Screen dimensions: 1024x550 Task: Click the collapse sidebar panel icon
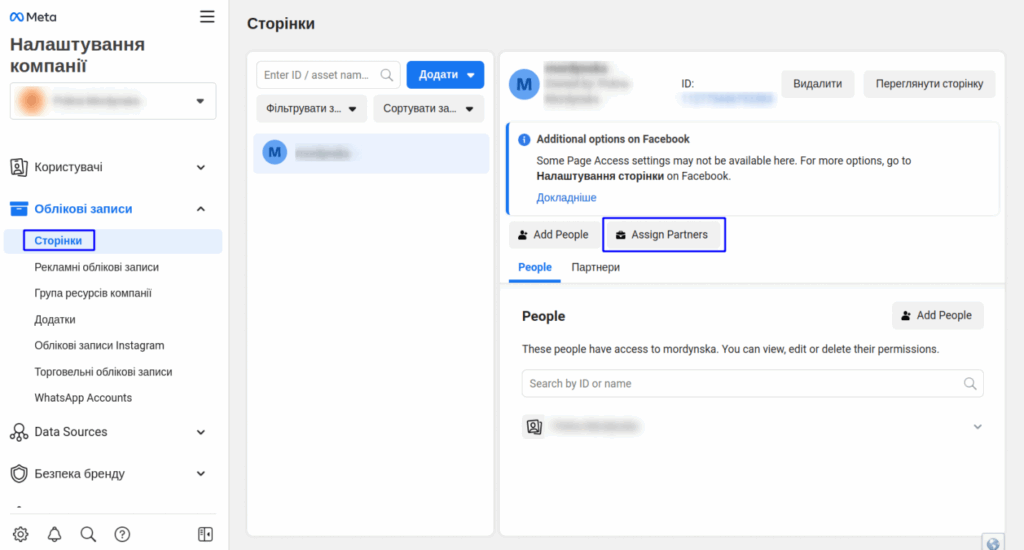pyautogui.click(x=205, y=534)
